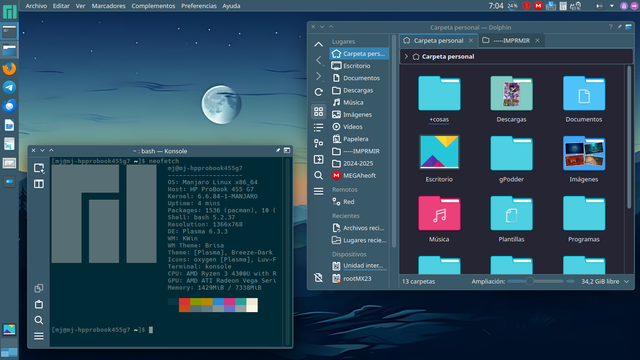The image size is (640, 360).
Task: Open MEGAheoft in Places panel
Action: tap(359, 176)
